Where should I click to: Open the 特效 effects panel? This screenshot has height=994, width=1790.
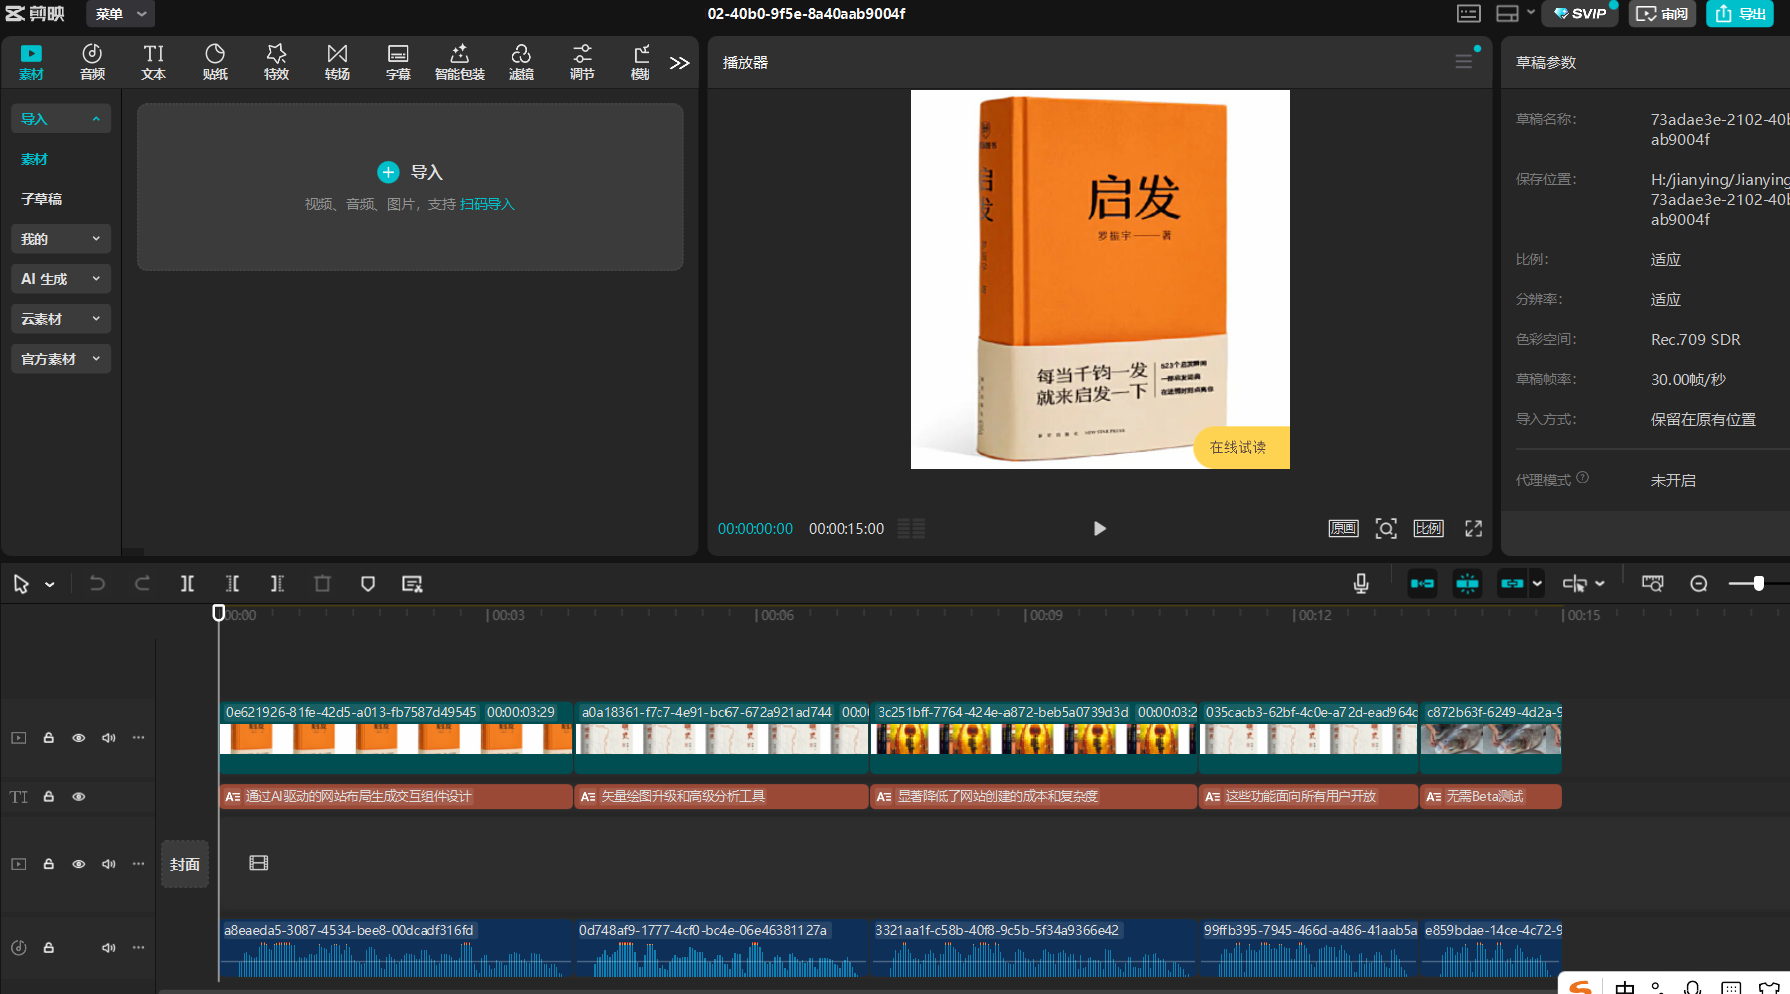[276, 61]
